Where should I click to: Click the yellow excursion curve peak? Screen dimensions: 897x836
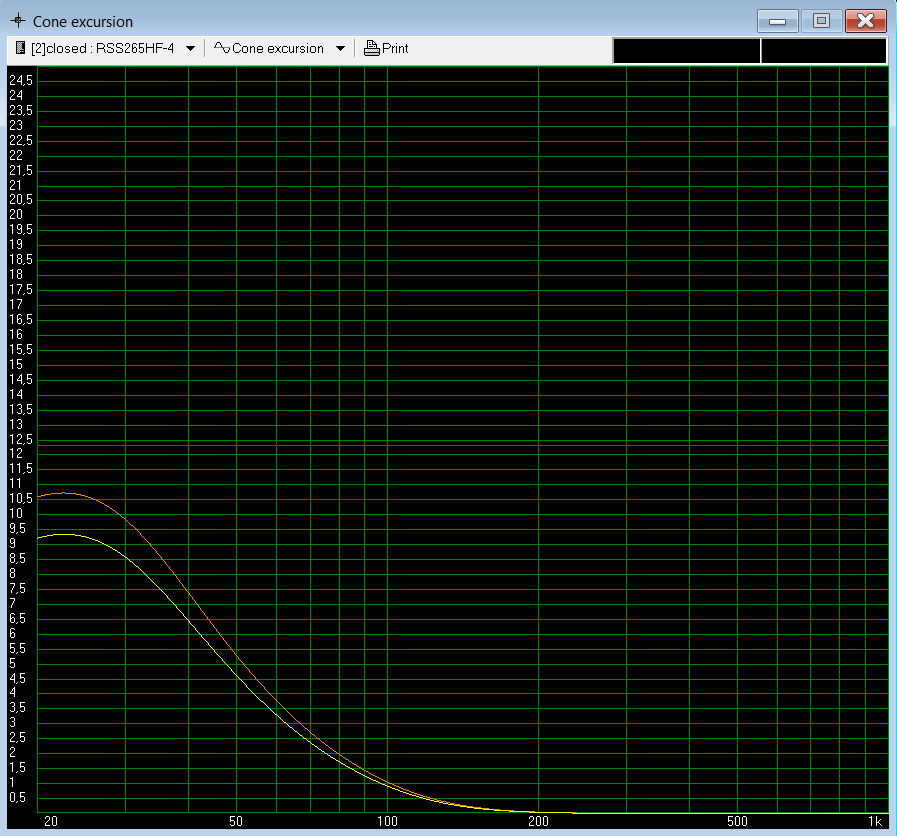tap(65, 534)
